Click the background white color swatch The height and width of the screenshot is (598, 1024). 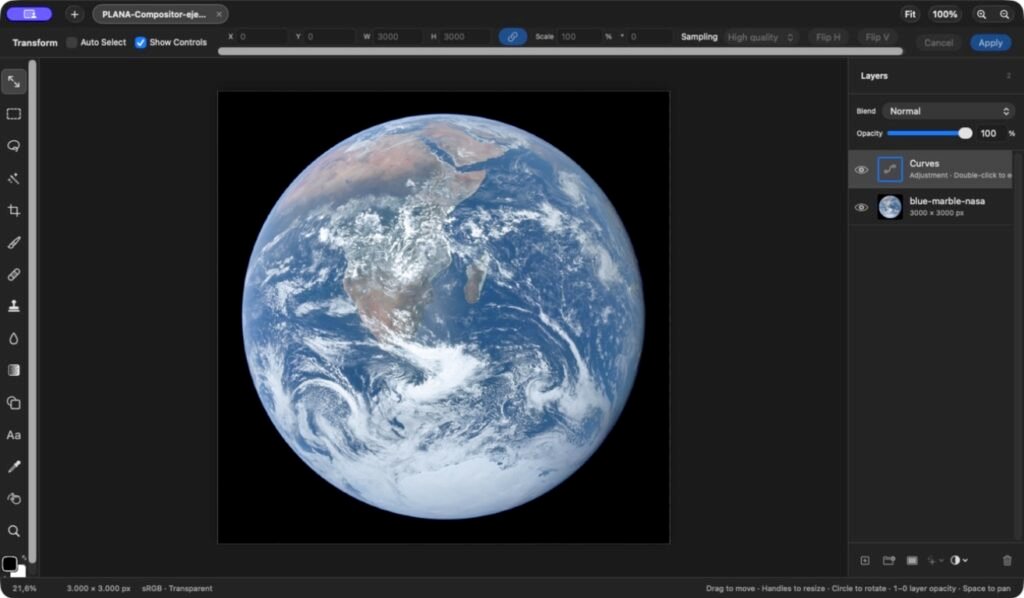click(x=21, y=573)
